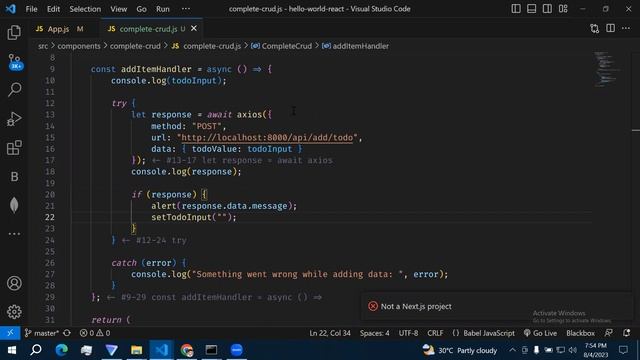
Task: Open Blackbox extension in activity bar
Action: tap(14, 176)
